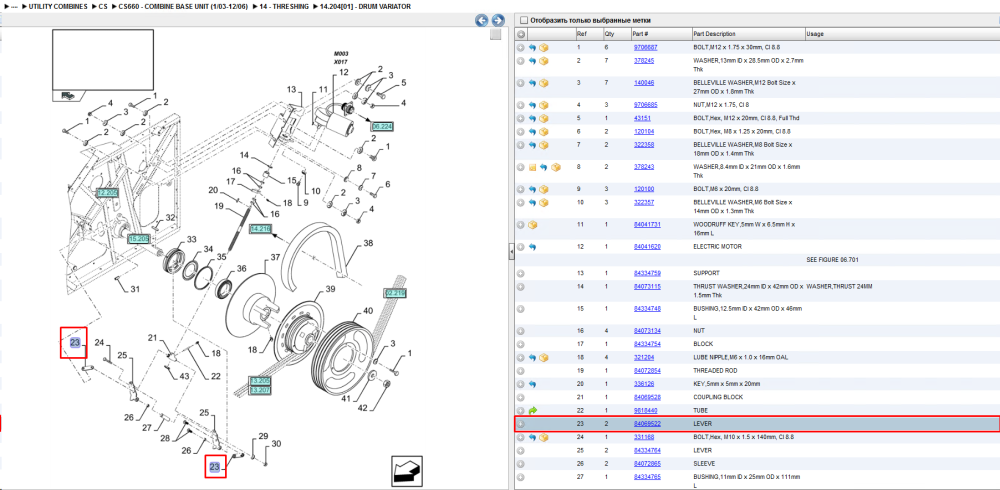Viewport: 1000px width, 490px height.
Task: Click the overview thumbnail box
Action: coord(103,60)
